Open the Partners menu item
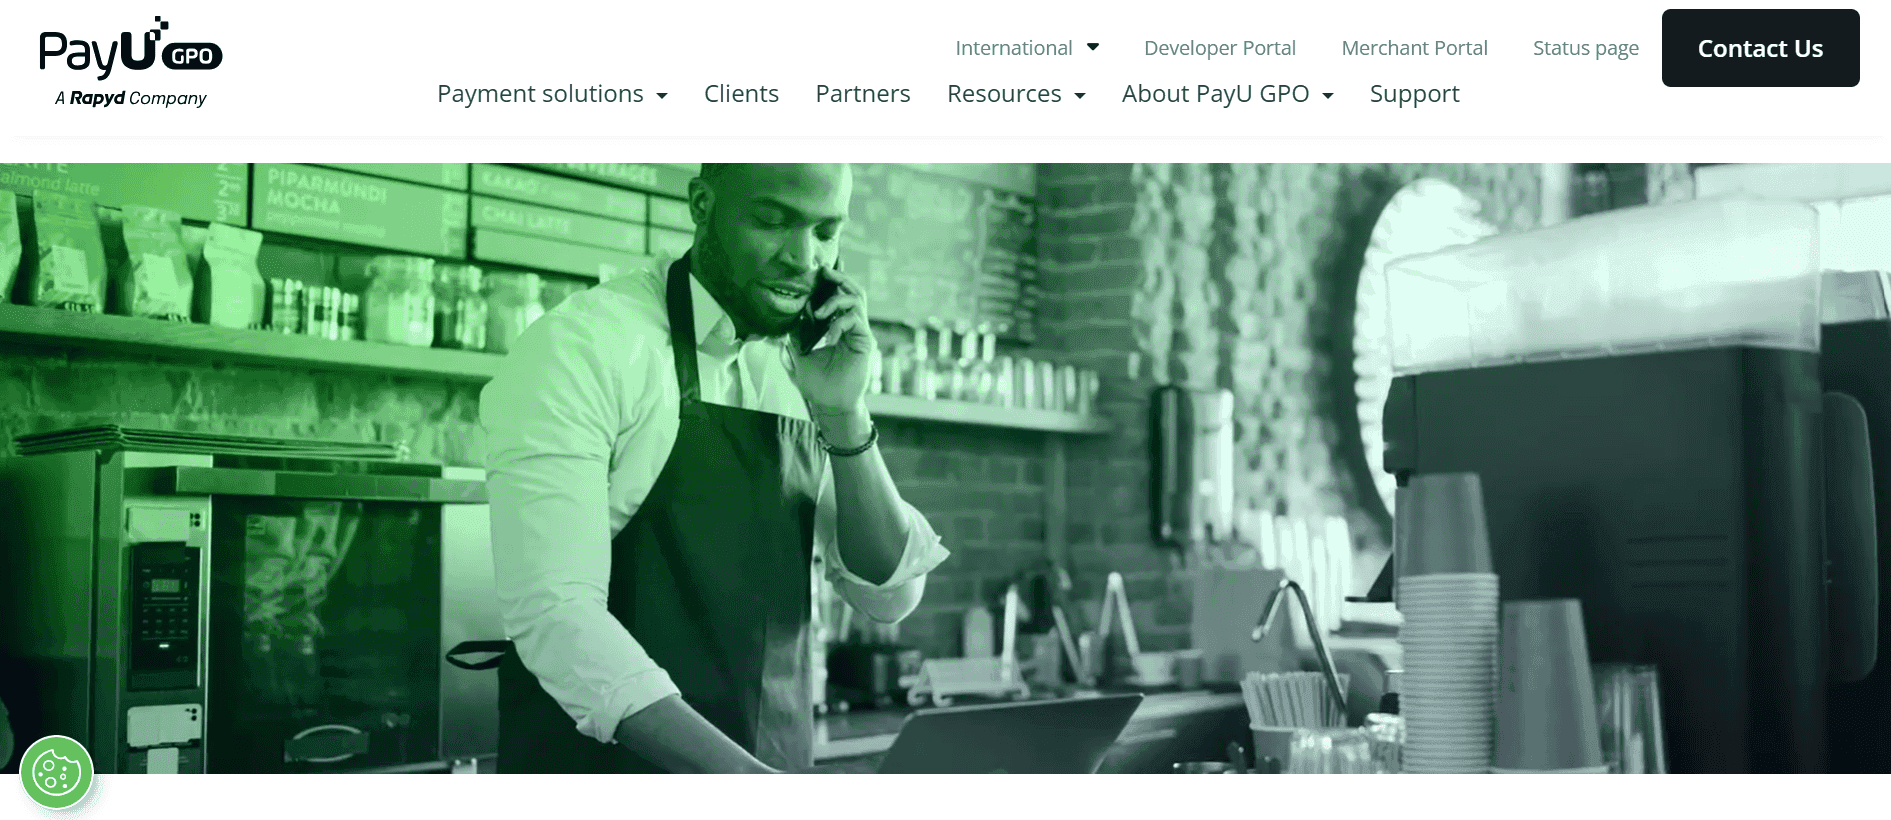 (863, 94)
